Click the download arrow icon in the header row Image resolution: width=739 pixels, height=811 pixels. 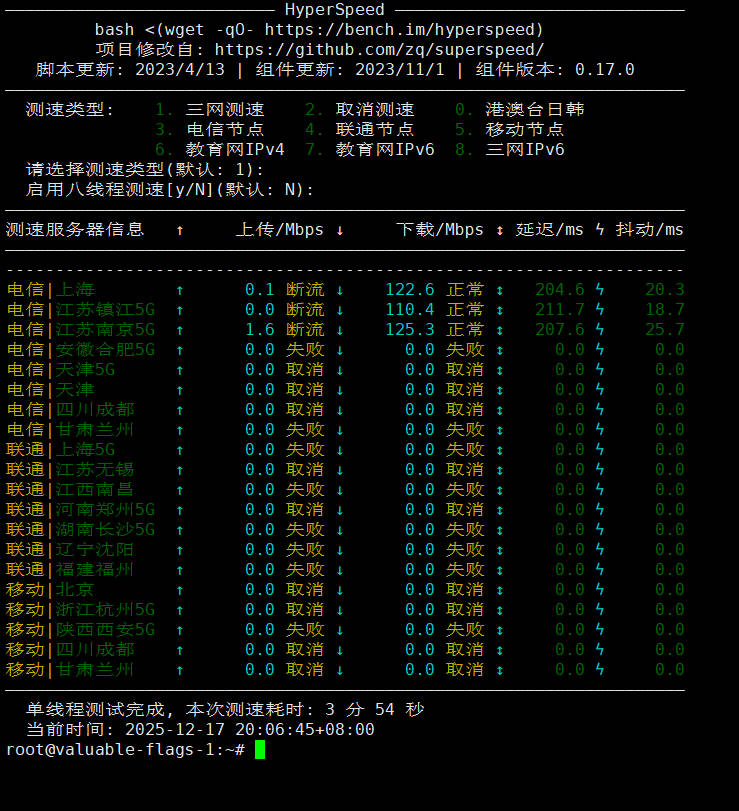pos(340,230)
